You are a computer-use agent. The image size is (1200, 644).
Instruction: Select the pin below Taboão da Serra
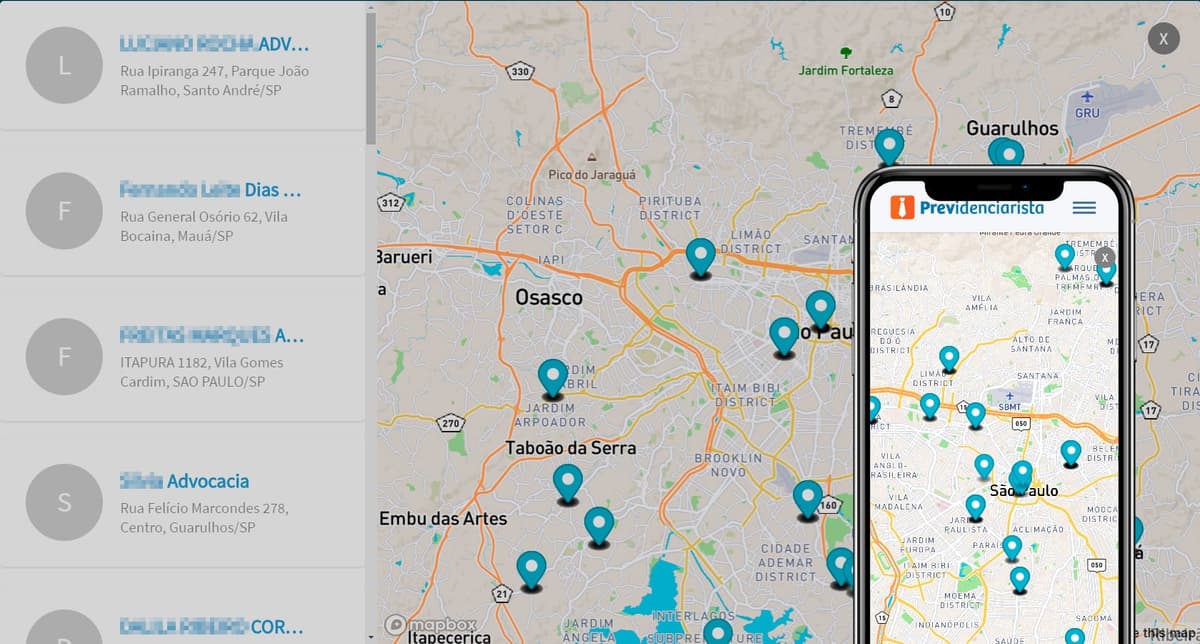click(568, 483)
